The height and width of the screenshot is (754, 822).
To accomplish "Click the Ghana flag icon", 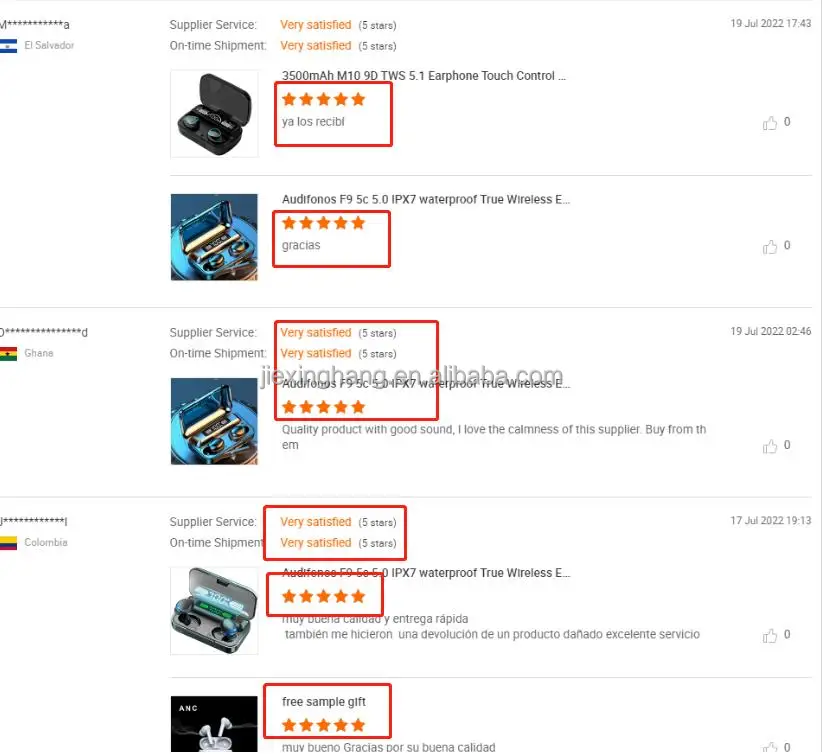I will pos(8,354).
